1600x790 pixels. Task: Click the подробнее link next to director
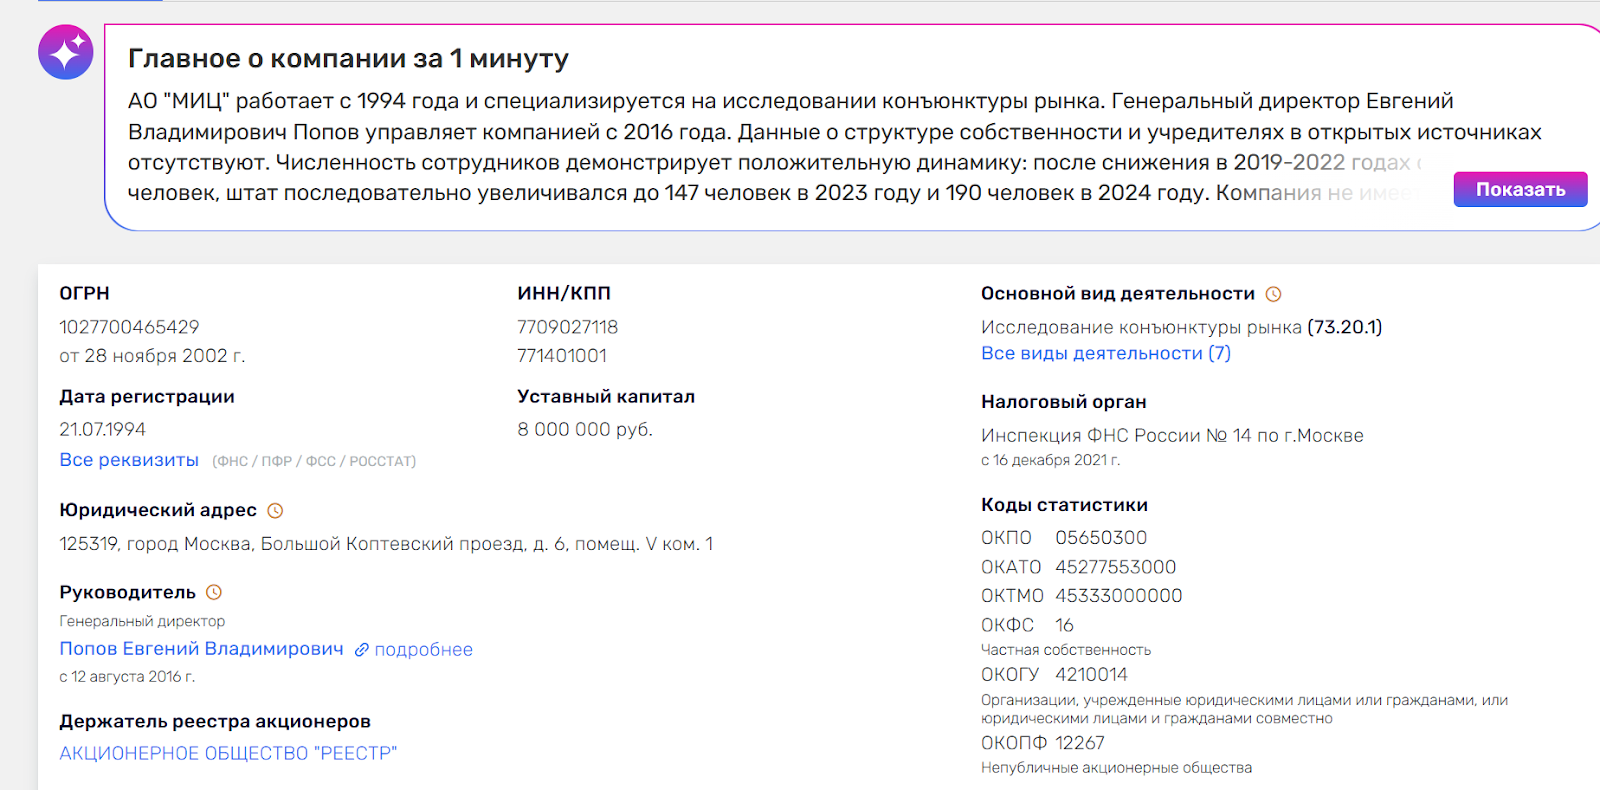click(423, 650)
